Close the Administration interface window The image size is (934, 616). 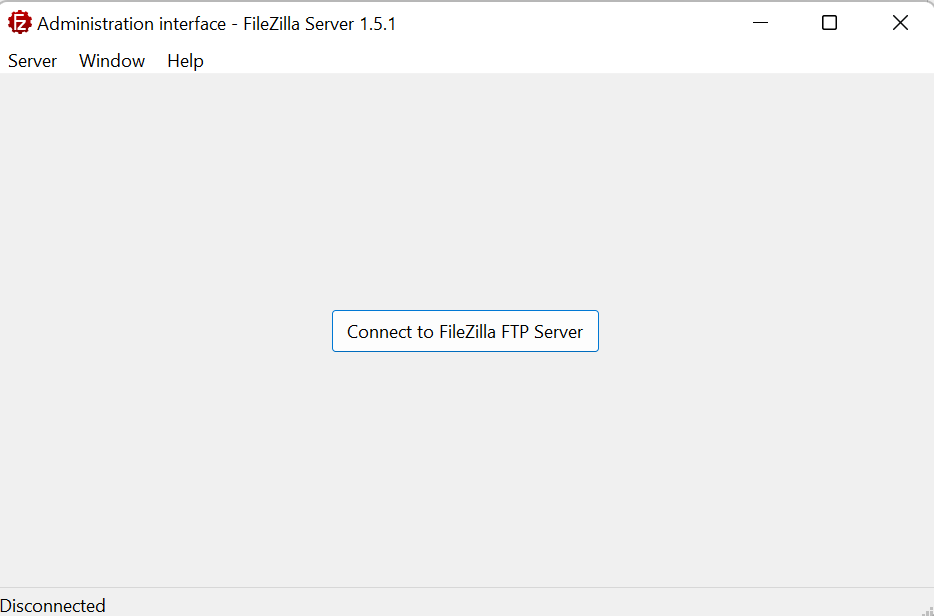900,23
